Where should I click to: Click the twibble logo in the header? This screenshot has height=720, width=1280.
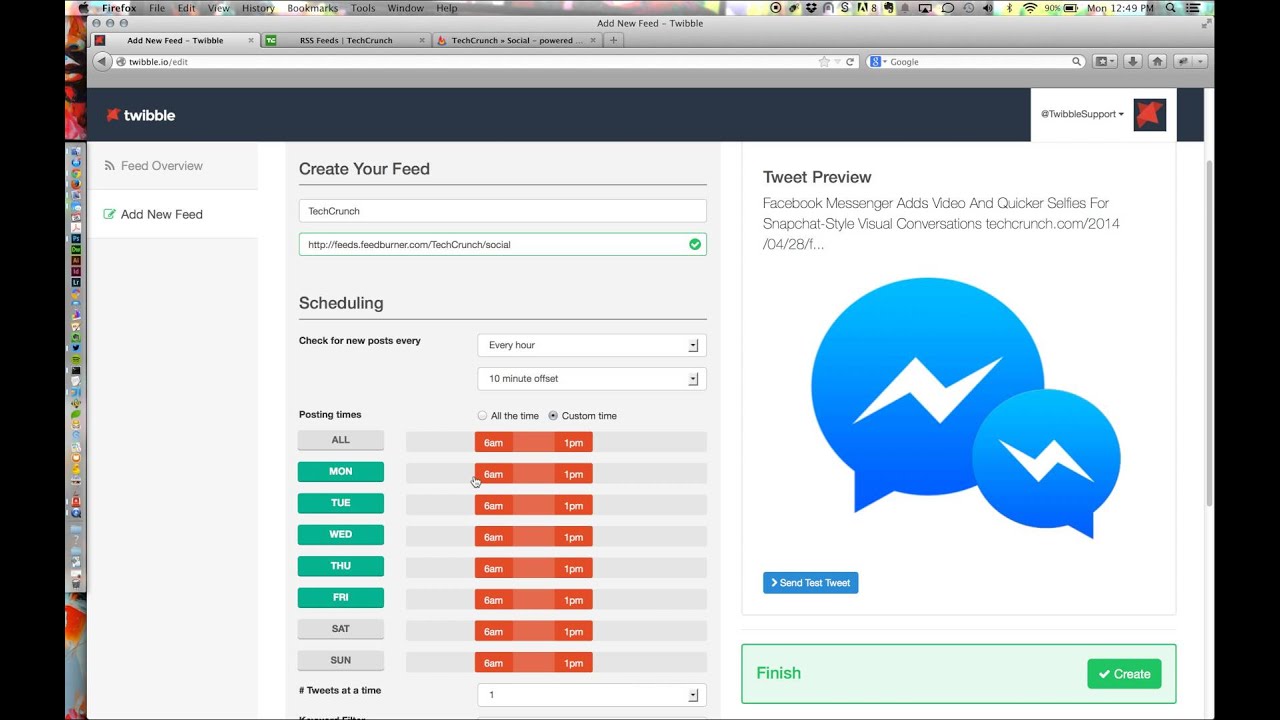point(141,115)
